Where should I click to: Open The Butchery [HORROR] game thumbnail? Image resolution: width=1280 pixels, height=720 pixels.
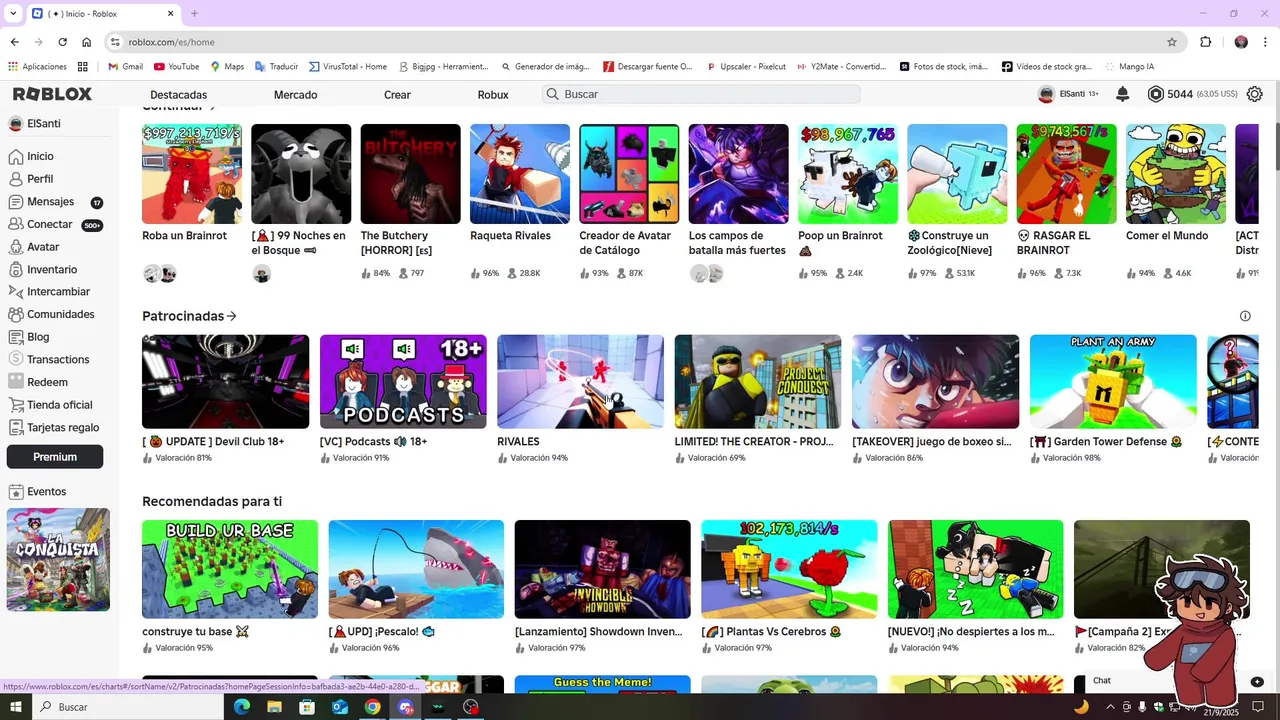tap(411, 174)
